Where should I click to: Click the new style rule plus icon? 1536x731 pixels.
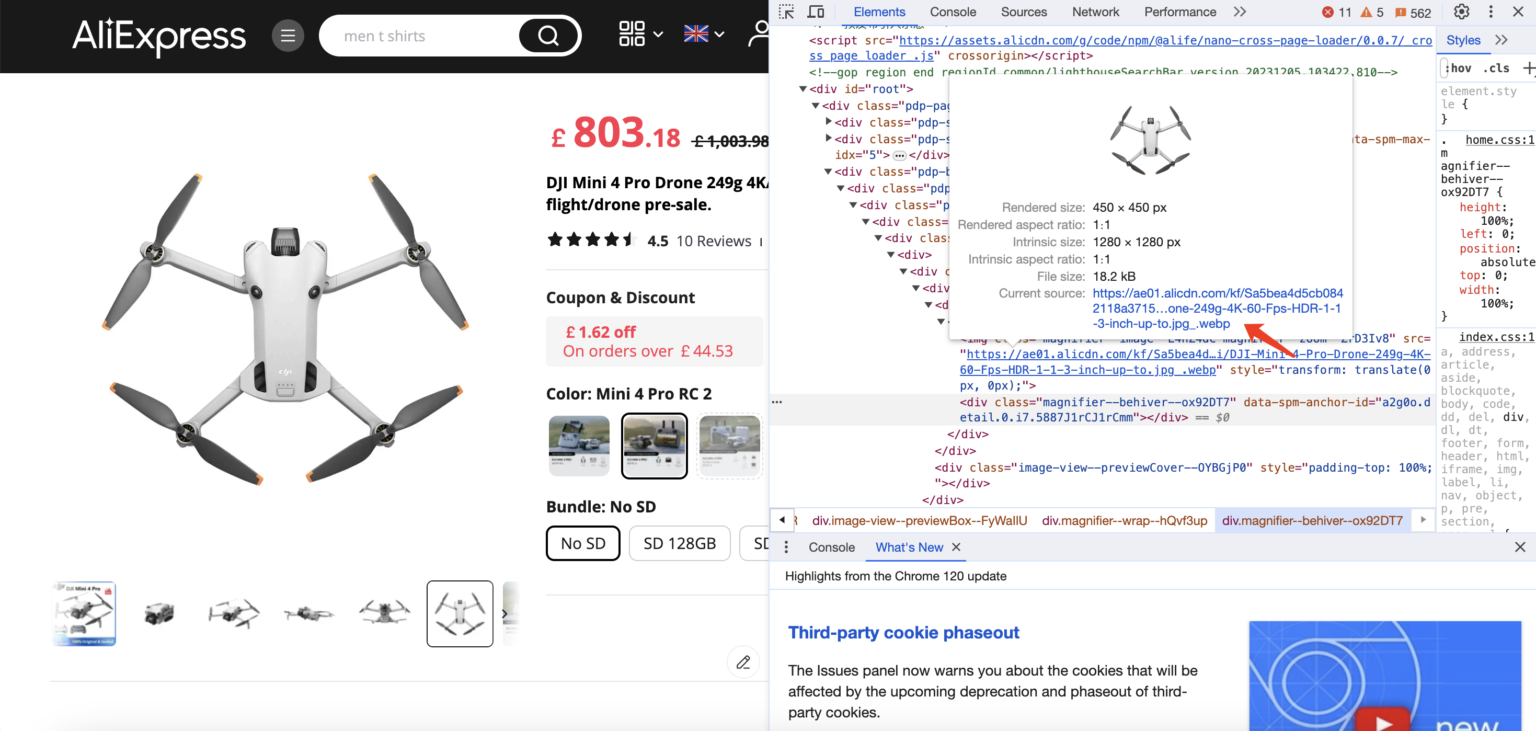pyautogui.click(x=1528, y=67)
